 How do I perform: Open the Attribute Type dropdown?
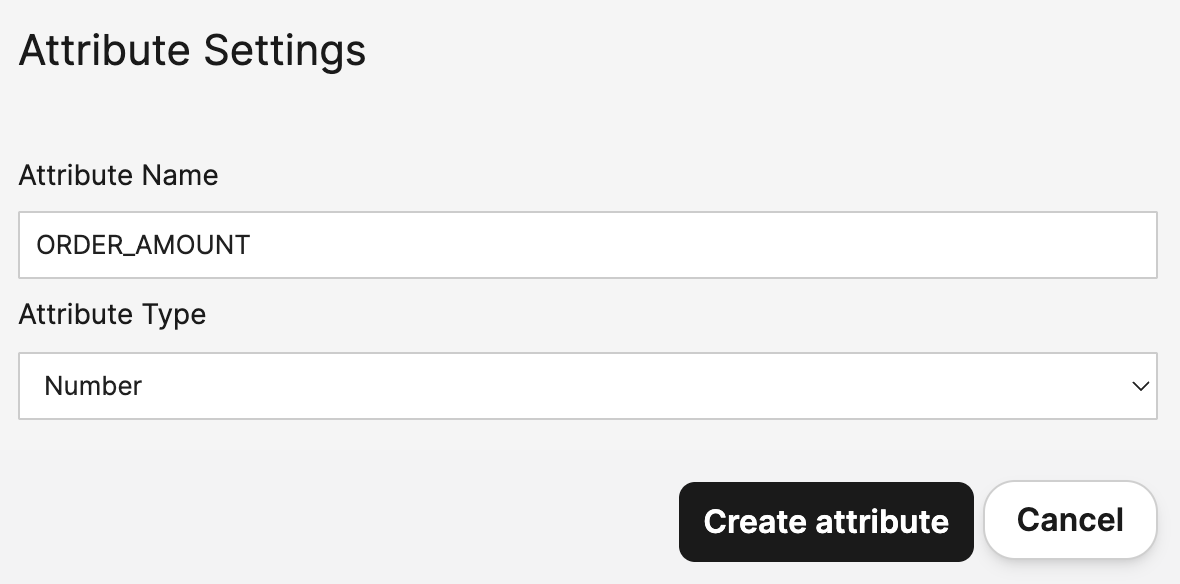pos(587,386)
